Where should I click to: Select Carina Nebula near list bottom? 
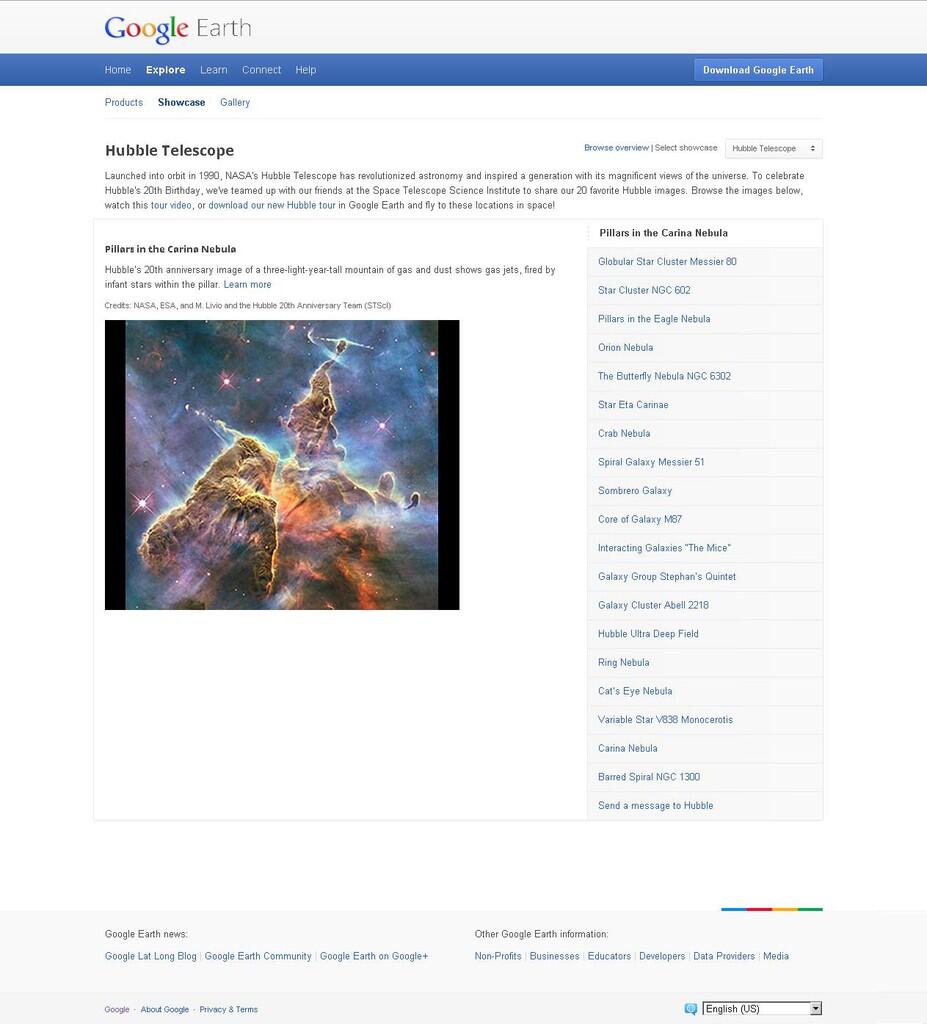click(705, 749)
